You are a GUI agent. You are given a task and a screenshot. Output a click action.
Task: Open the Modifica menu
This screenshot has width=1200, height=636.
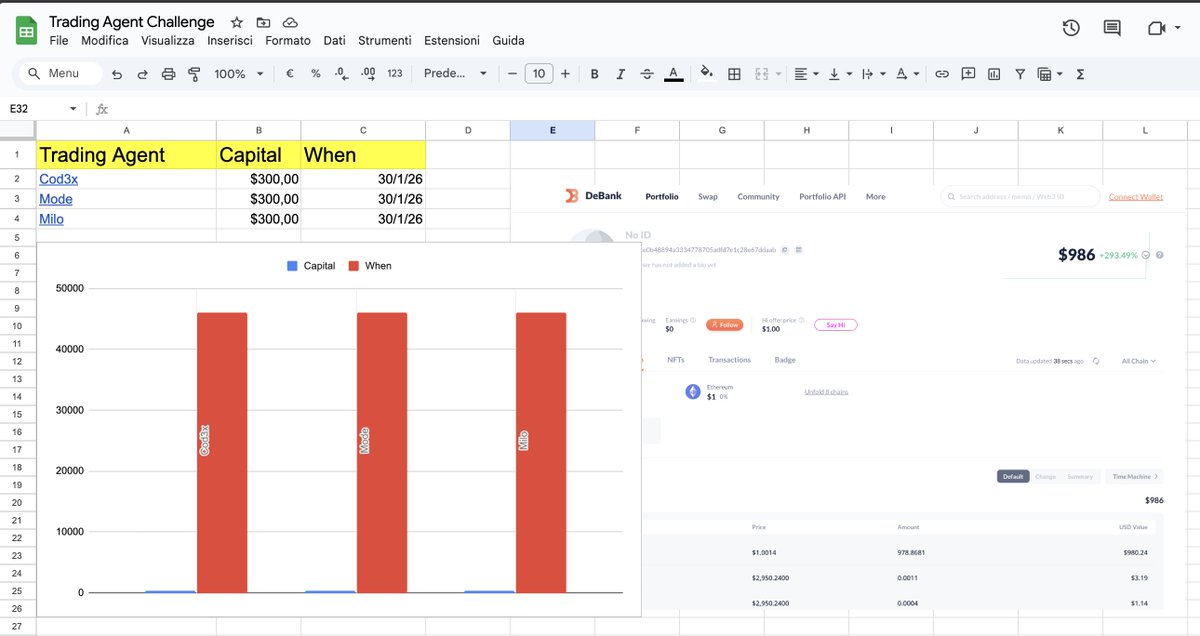click(105, 41)
